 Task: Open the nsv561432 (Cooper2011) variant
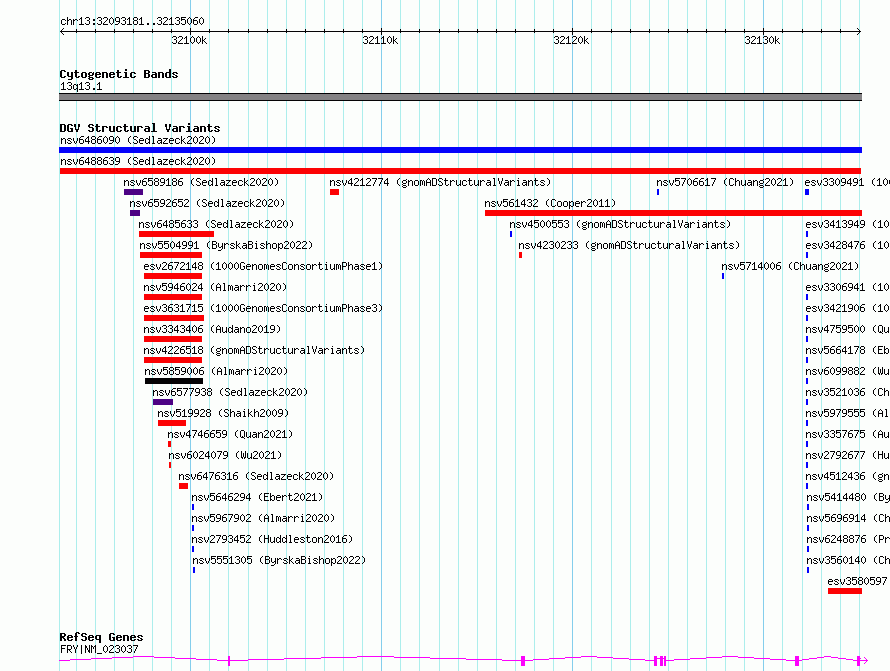550,203
